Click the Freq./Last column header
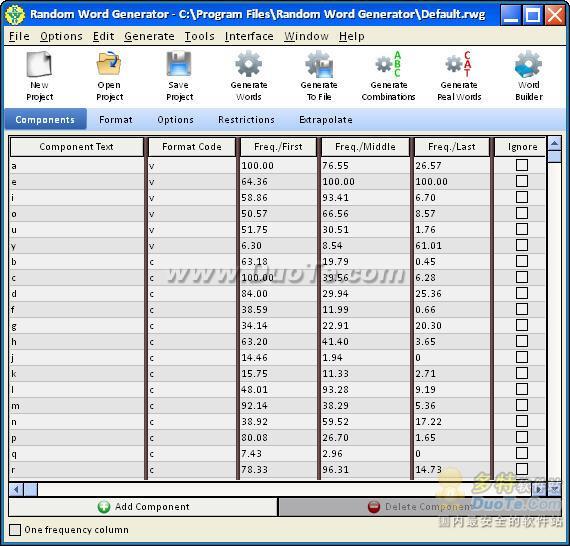The width and height of the screenshot is (570, 546). 451,147
